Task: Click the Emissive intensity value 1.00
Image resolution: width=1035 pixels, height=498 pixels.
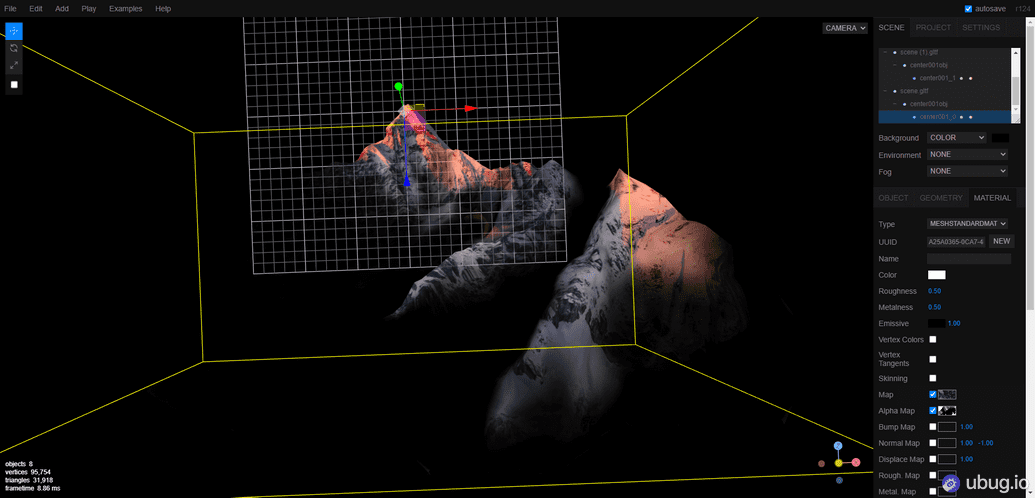Action: [954, 324]
